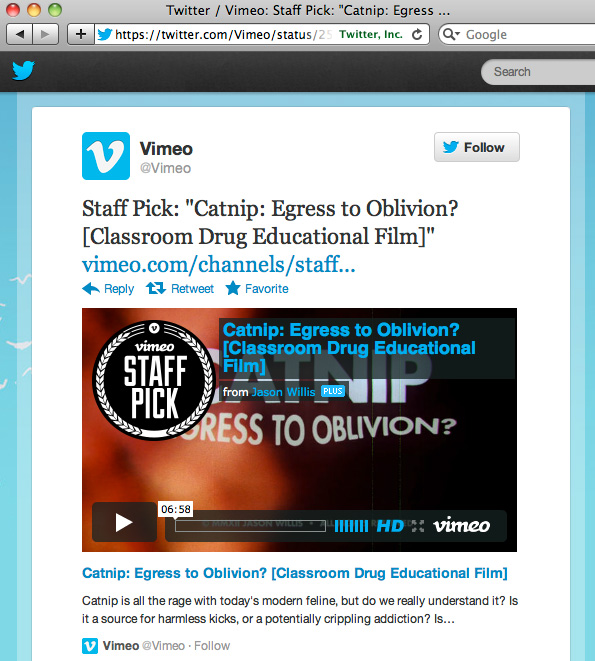
Task: Follow Vimeo with the Follow button
Action: pos(477,147)
